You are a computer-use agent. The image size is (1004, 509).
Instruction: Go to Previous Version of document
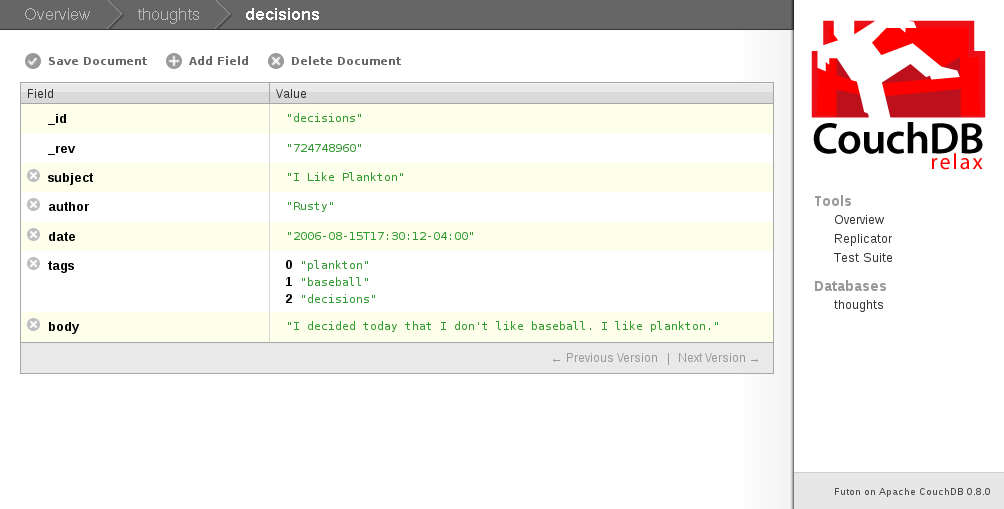(605, 358)
